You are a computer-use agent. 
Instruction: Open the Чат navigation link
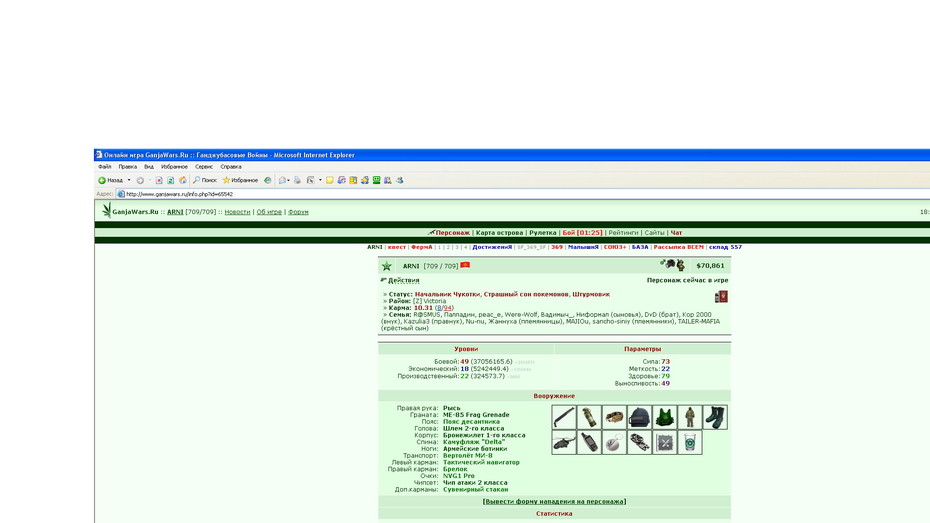[676, 233]
